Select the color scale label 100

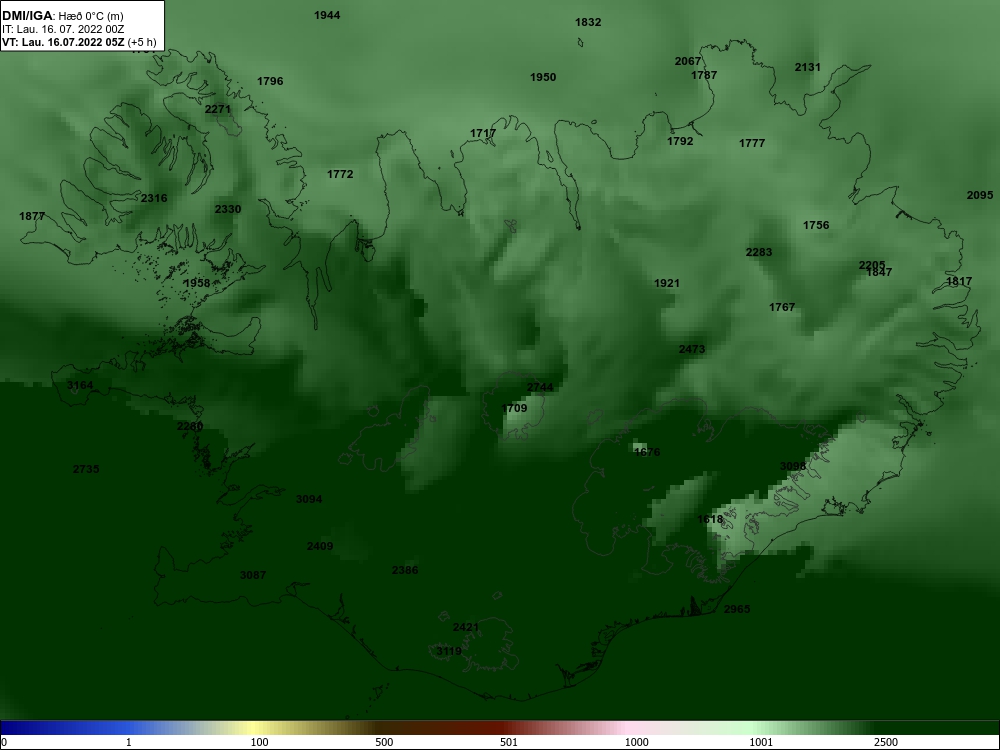coord(259,742)
